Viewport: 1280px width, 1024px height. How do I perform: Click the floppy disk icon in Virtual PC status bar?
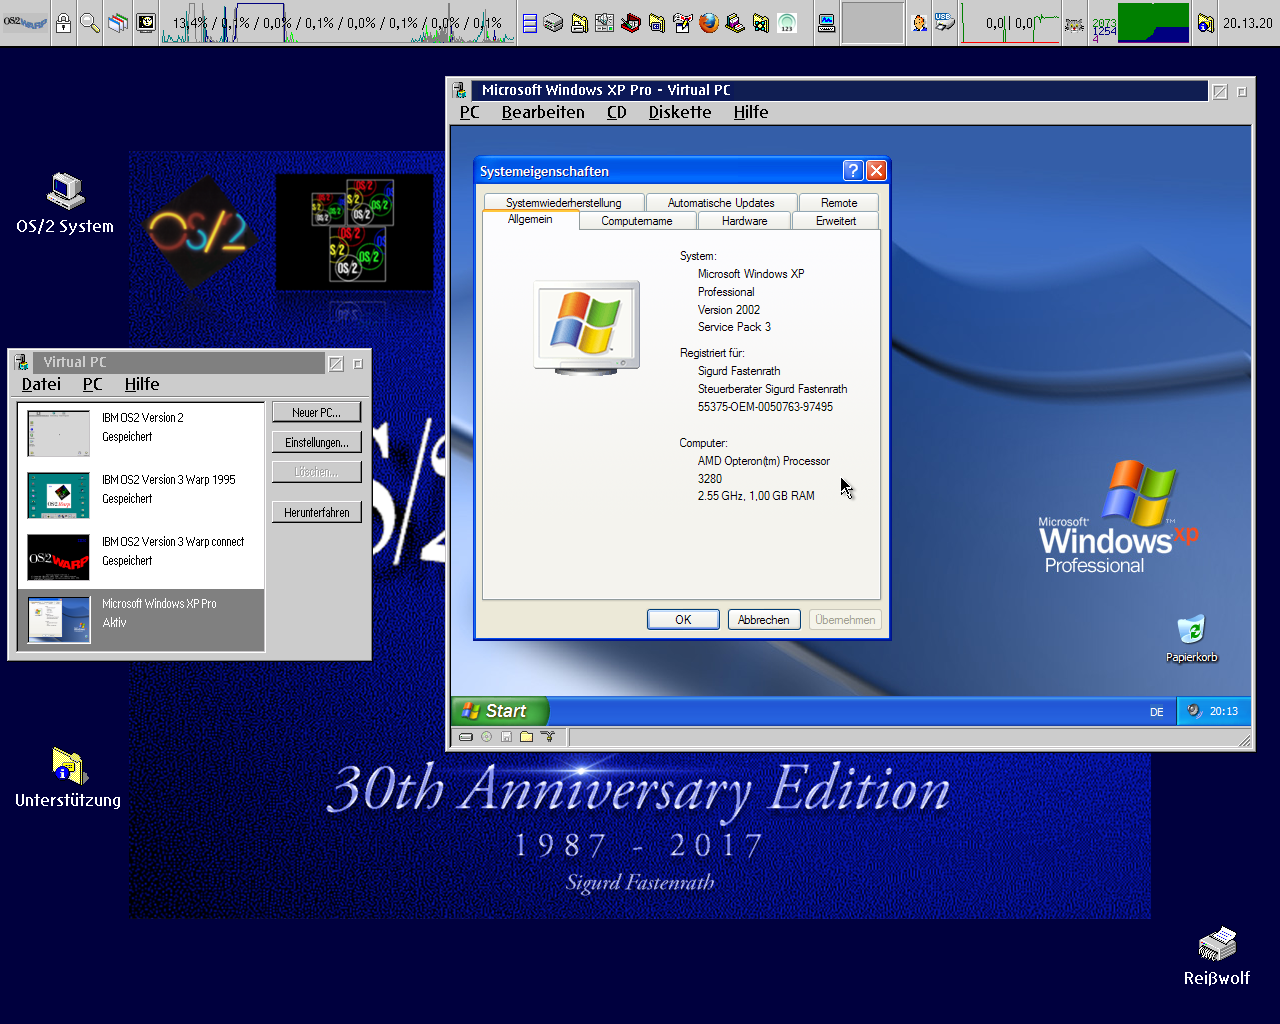pyautogui.click(x=507, y=737)
